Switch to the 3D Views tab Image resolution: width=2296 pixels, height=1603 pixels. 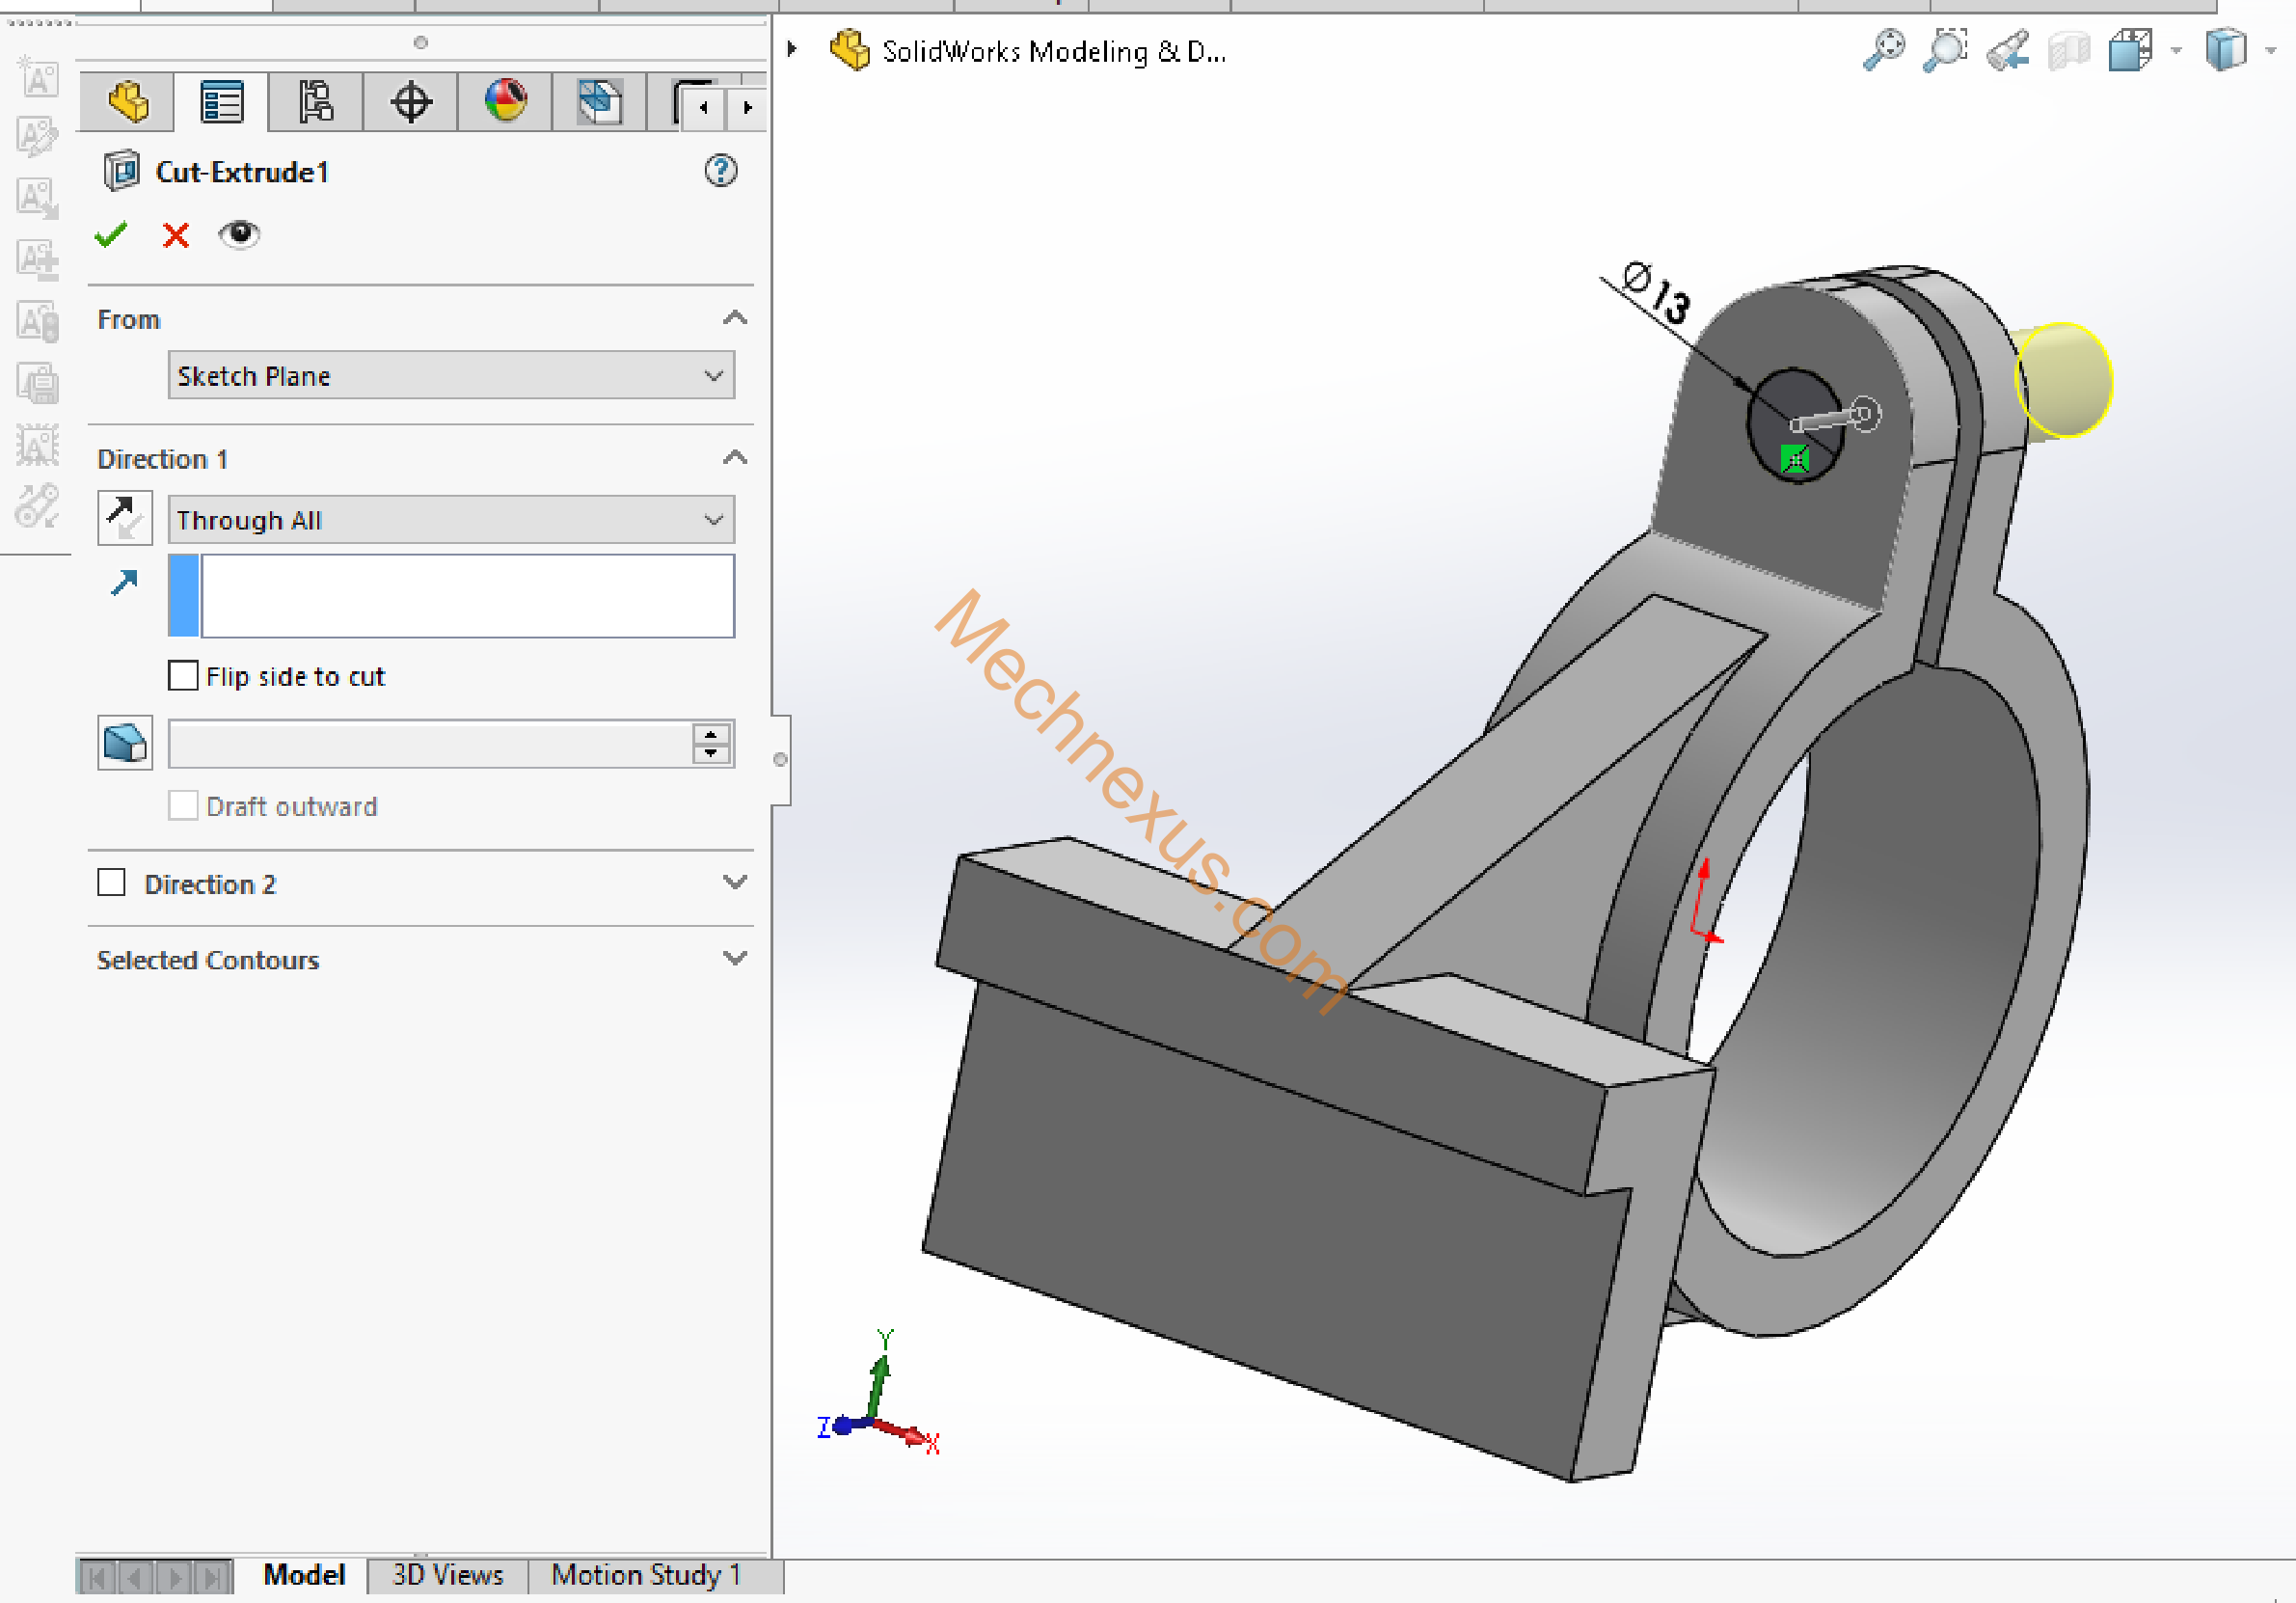447,1575
